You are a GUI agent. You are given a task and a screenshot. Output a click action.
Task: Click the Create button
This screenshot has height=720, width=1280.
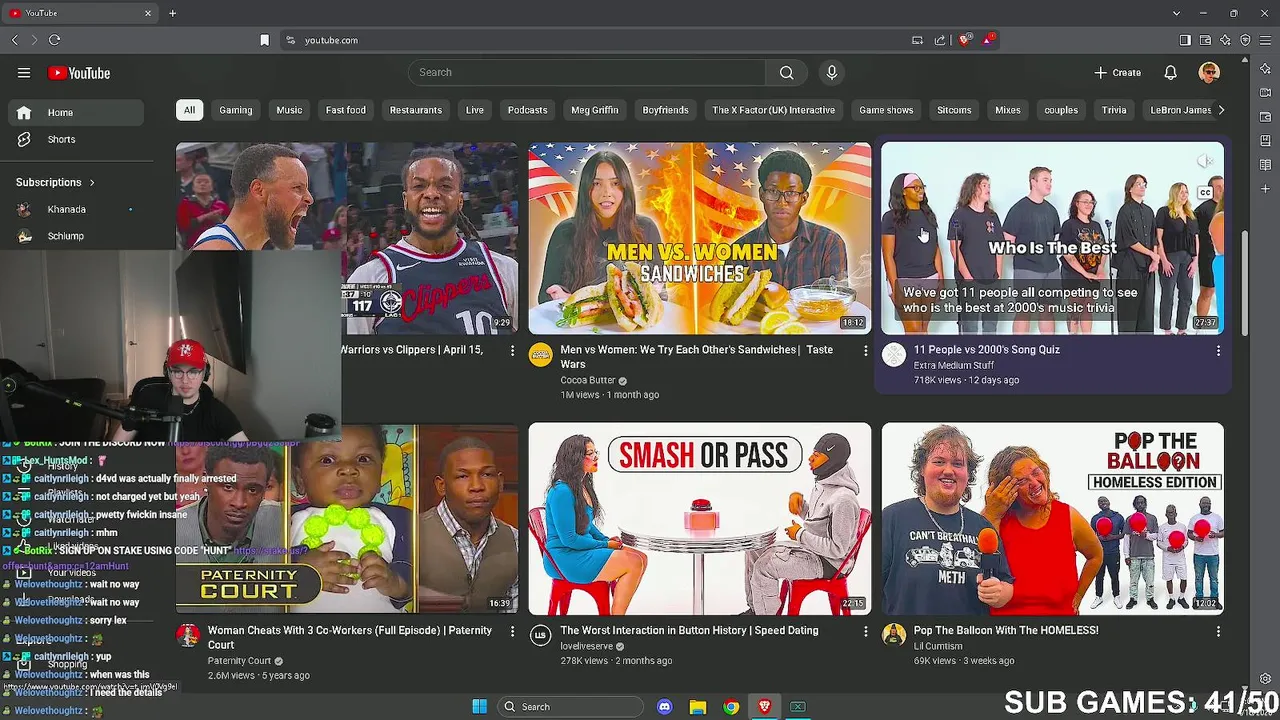click(x=1117, y=73)
